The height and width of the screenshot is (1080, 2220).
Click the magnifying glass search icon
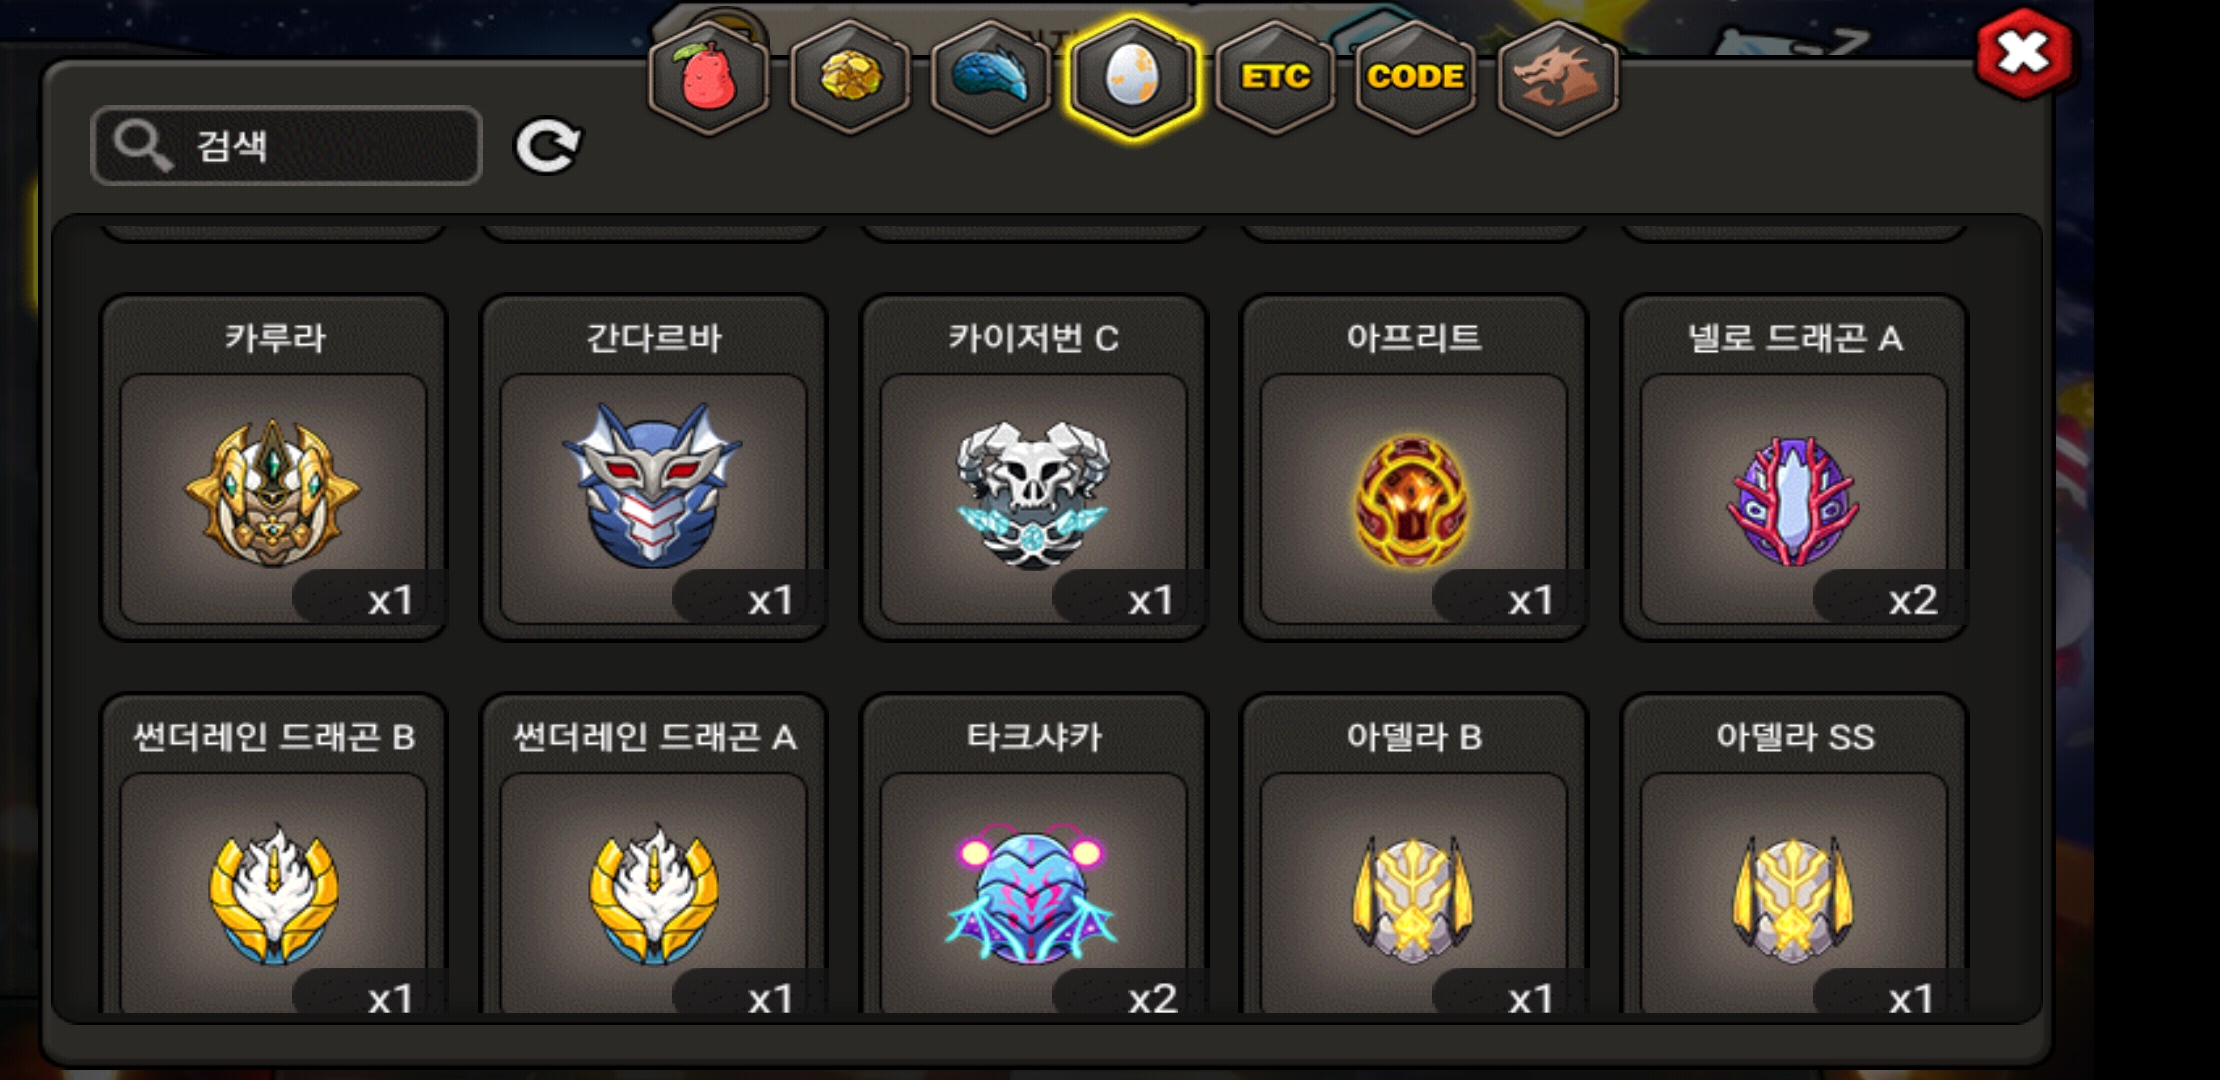click(143, 146)
